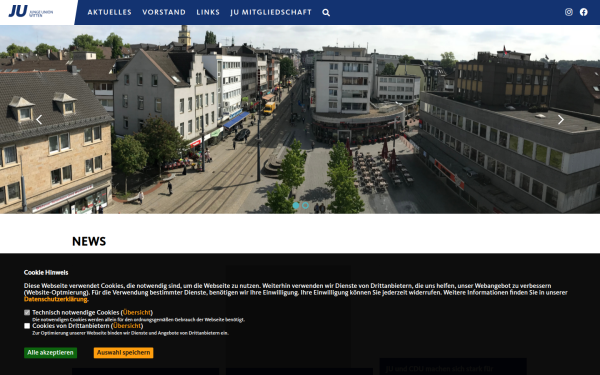Screen dimensions: 600x375
Task: Open Übersicht link for third-party cookies
Action: tap(127, 326)
